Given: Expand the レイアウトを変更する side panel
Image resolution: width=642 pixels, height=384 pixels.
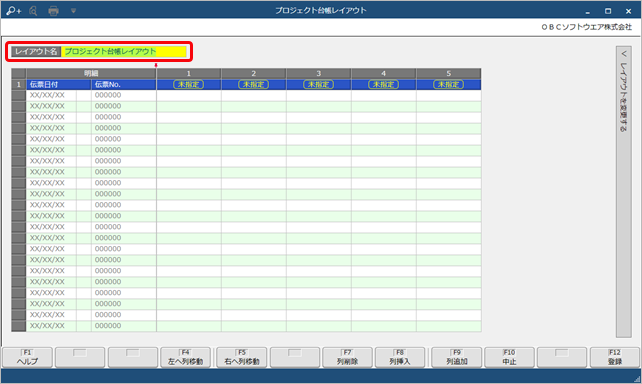Looking at the screenshot, I should 624,192.
